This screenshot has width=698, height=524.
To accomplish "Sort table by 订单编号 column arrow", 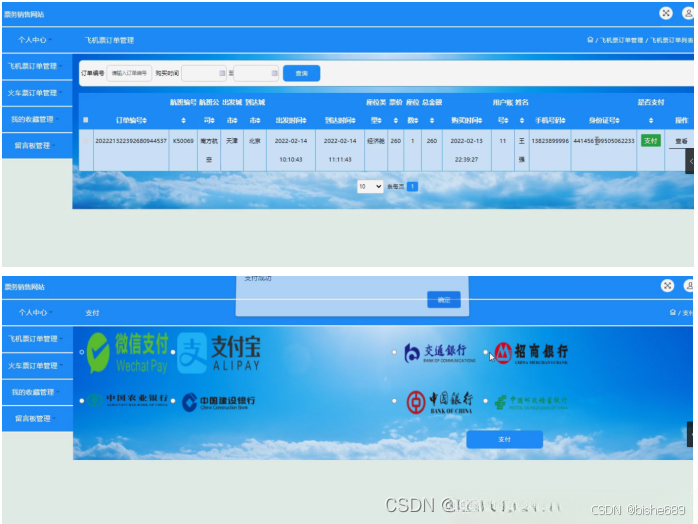I will 144,120.
